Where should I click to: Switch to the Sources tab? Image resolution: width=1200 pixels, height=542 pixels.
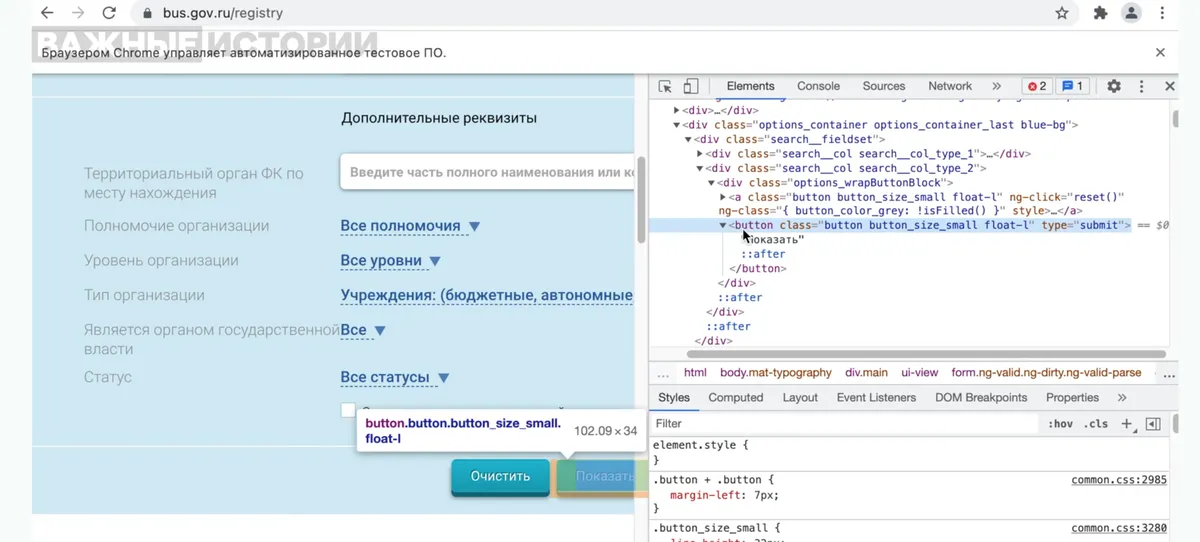coord(884,86)
